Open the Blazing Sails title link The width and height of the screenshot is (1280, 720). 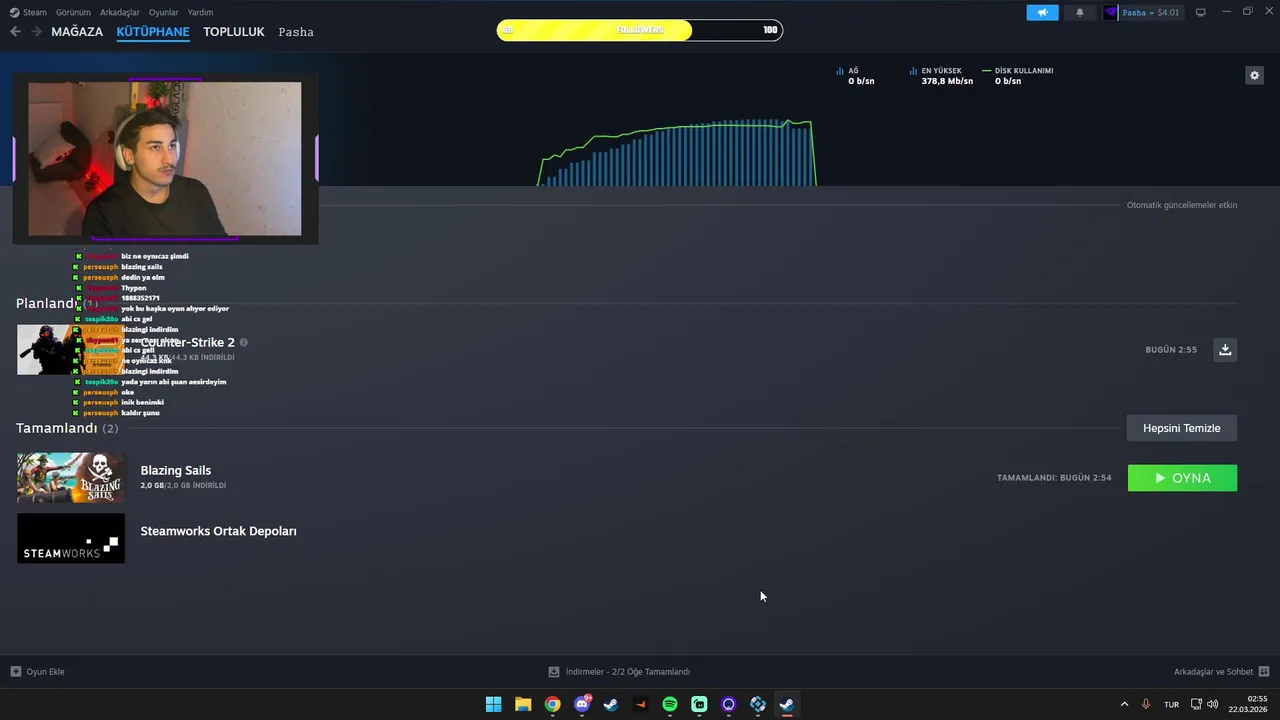(176, 470)
